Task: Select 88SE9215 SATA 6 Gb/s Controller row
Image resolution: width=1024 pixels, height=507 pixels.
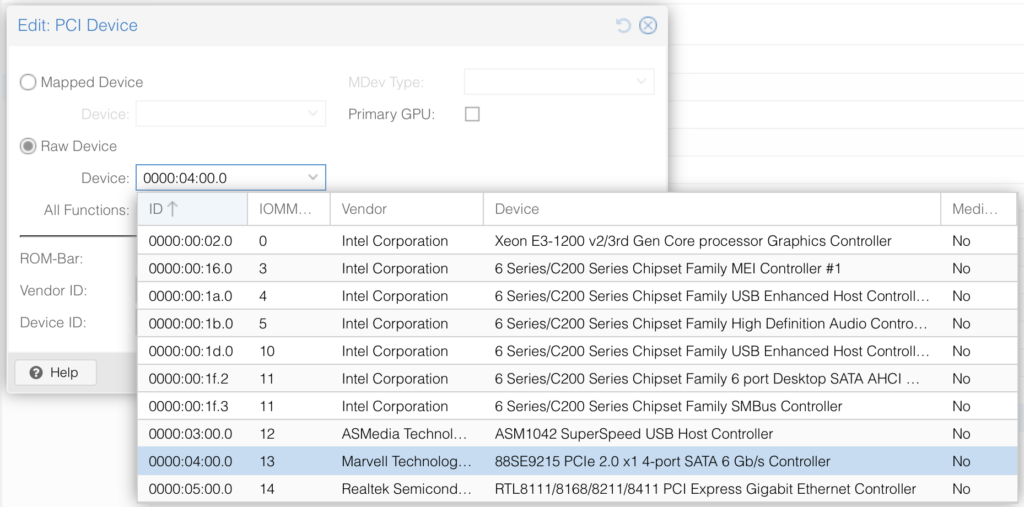Action: coord(577,461)
